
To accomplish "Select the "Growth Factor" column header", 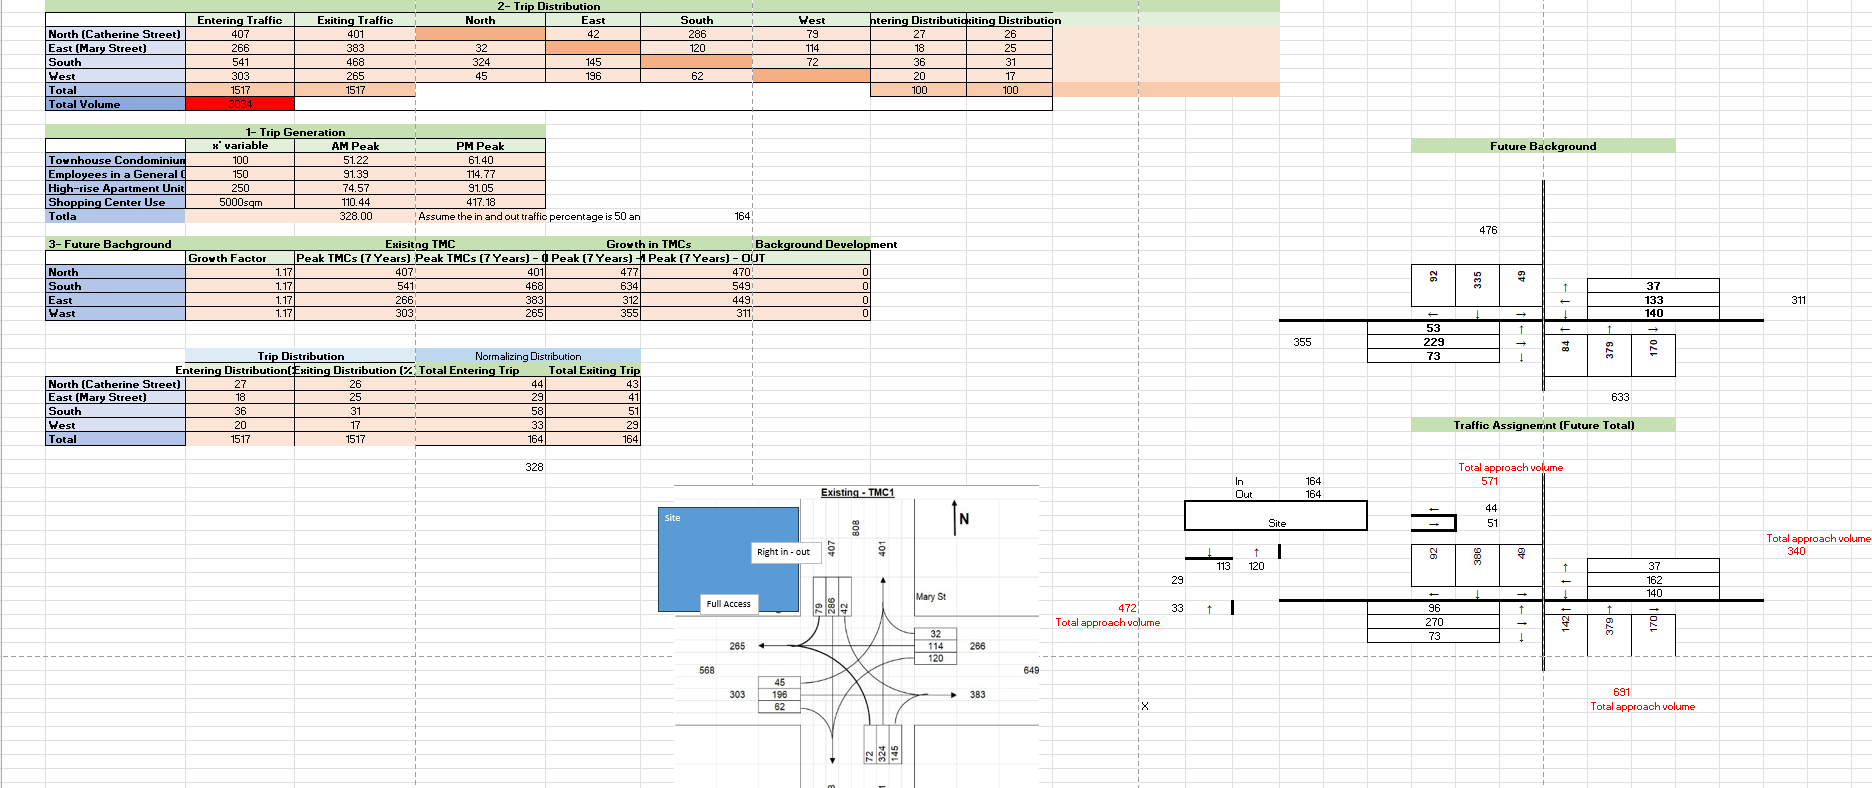I will point(228,258).
